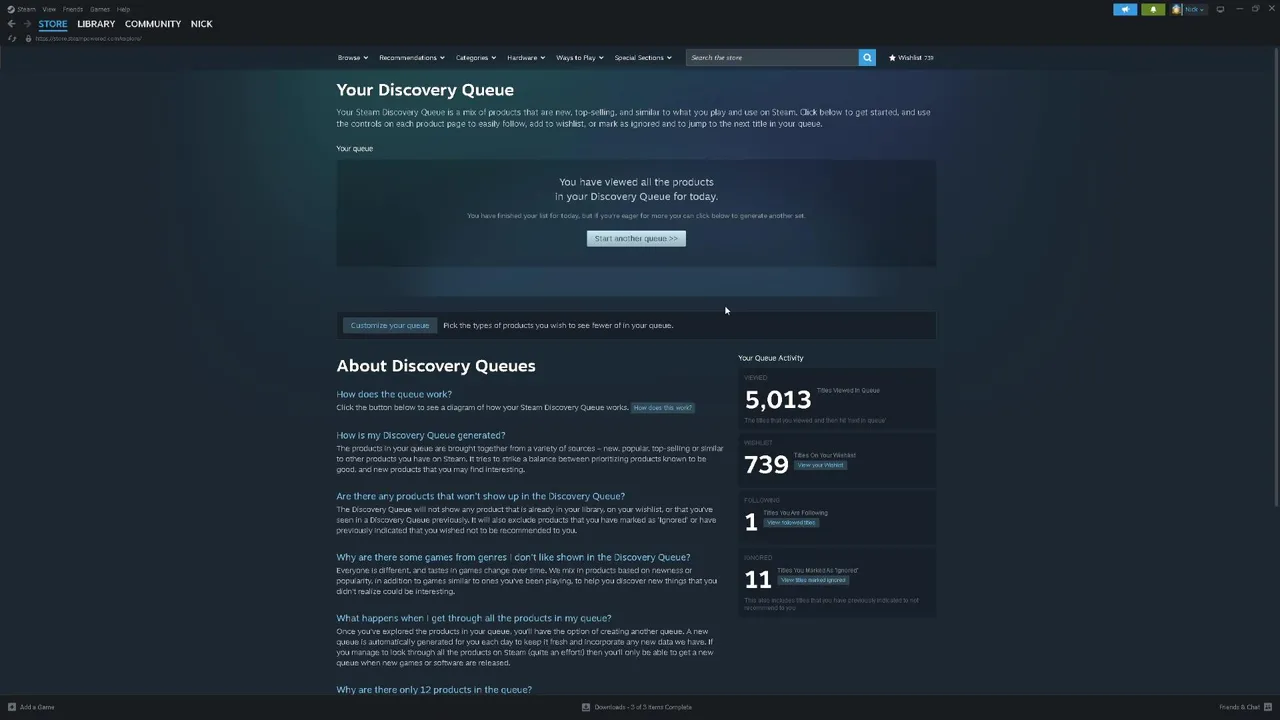Viewport: 1280px width, 720px height.
Task: Click the magnifier search button
Action: coord(867,57)
